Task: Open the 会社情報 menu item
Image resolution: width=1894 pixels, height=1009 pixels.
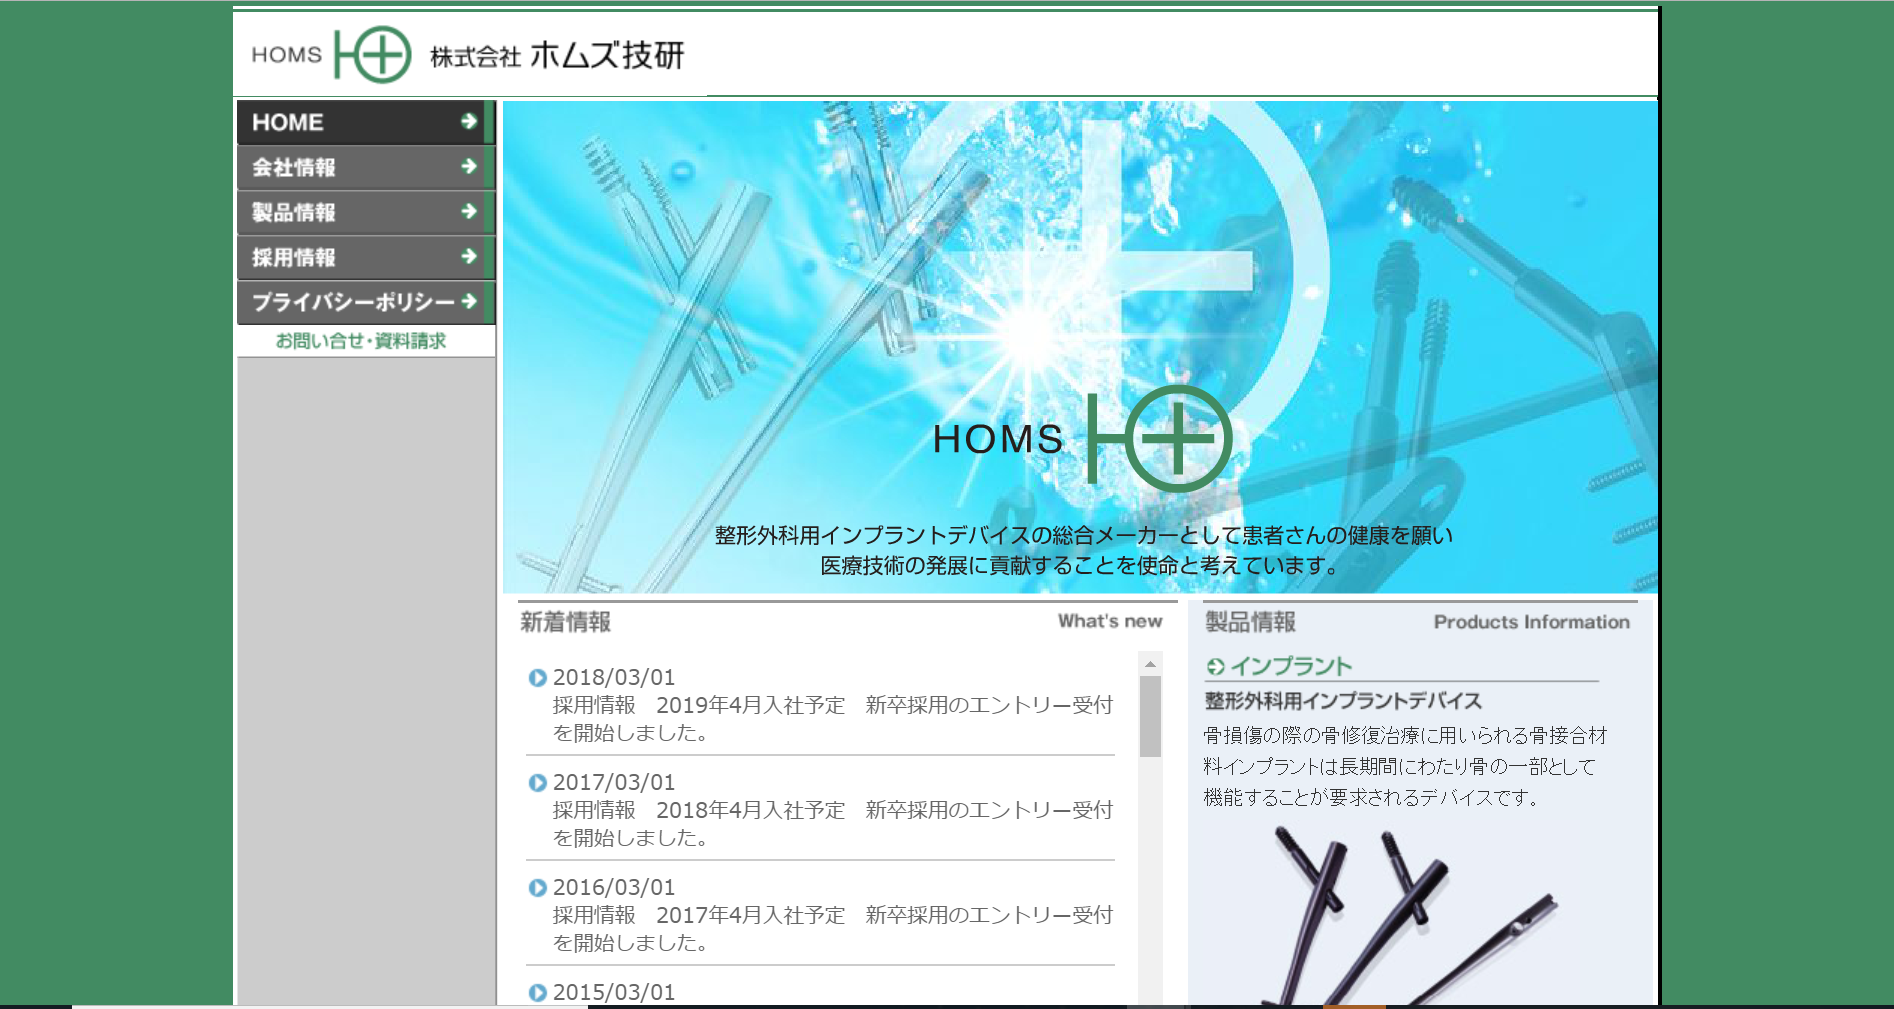Action: 366,167
